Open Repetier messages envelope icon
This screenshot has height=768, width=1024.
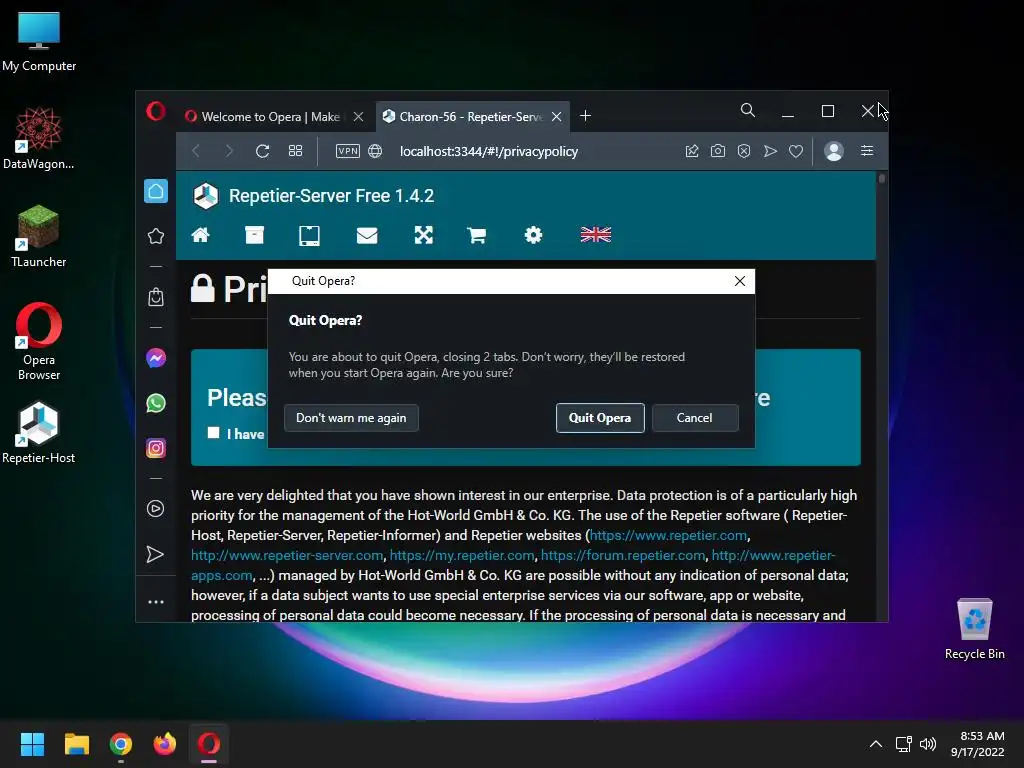tap(367, 235)
